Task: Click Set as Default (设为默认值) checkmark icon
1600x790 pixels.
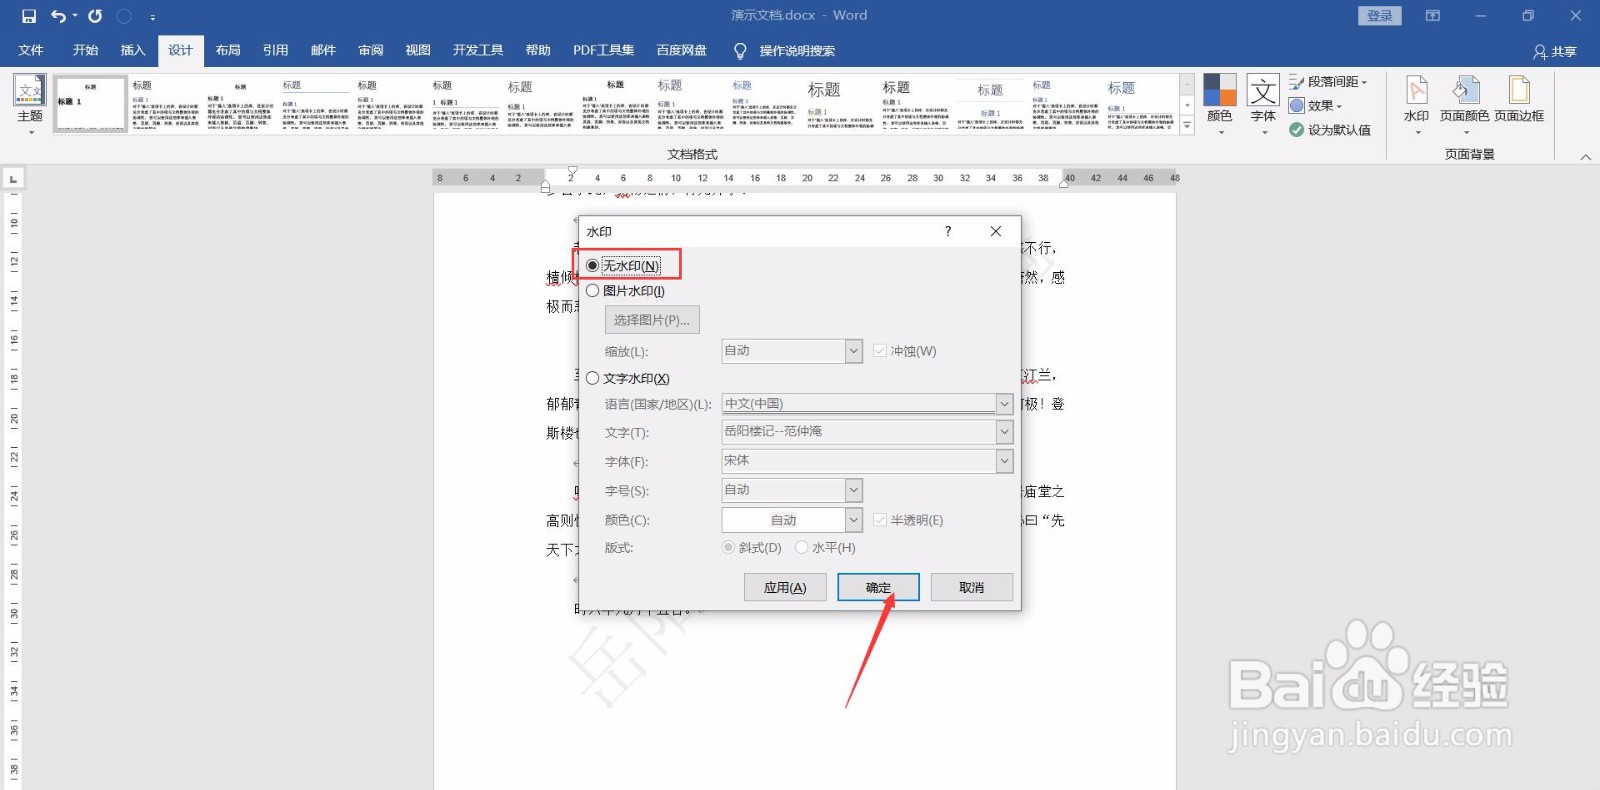Action: [1297, 130]
